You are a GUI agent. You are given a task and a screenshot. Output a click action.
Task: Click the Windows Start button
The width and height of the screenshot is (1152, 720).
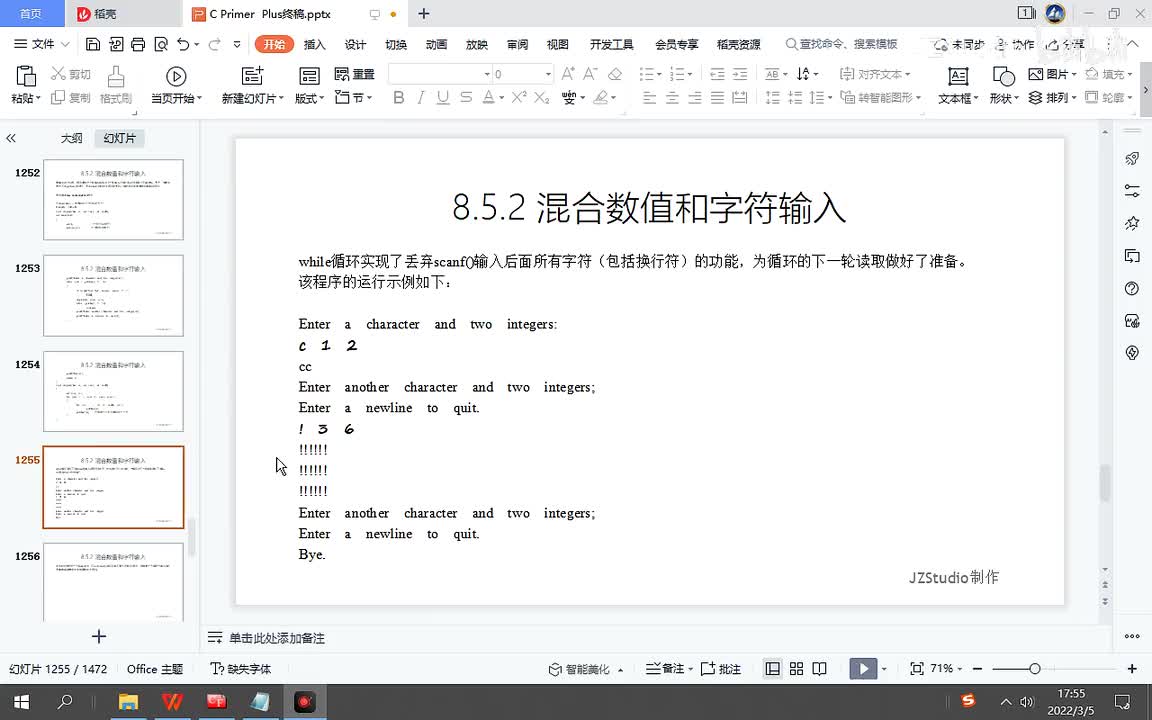(x=21, y=702)
